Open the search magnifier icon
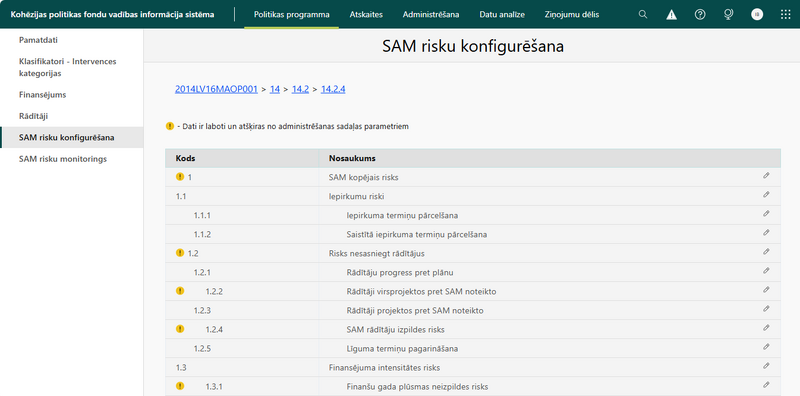The height and width of the screenshot is (396, 800). point(643,14)
